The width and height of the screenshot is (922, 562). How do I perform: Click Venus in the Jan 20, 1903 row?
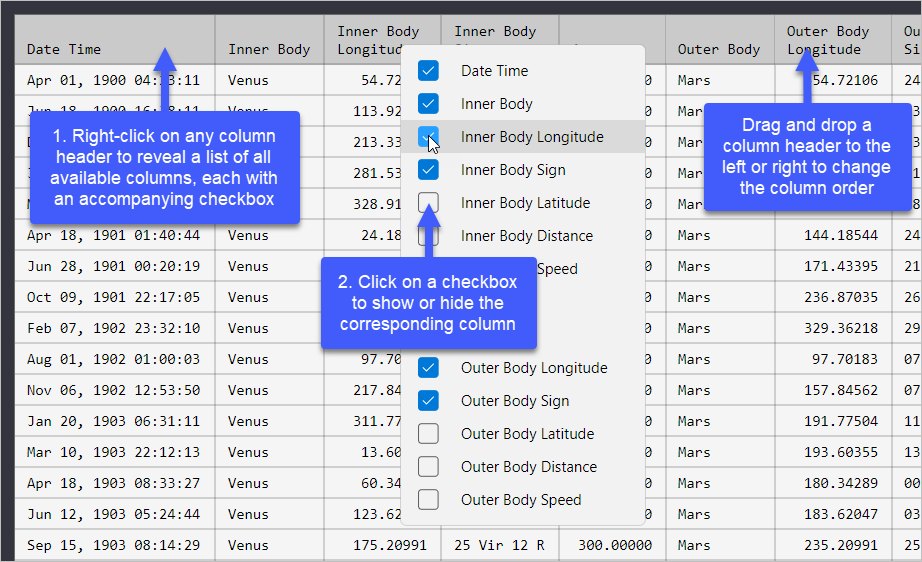tap(248, 422)
